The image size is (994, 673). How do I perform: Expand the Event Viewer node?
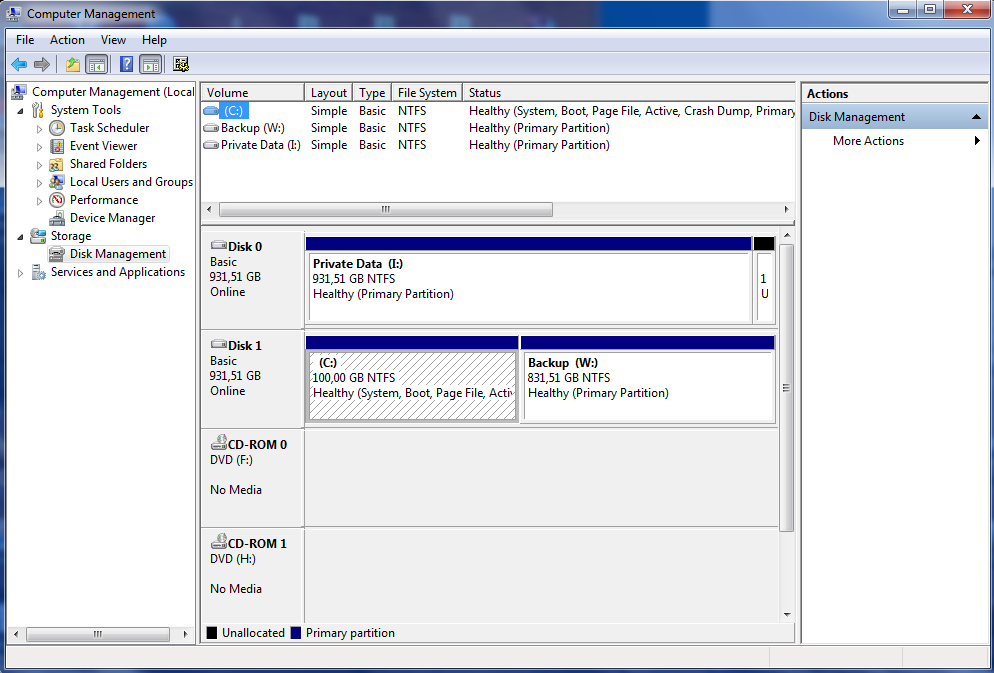(39, 146)
